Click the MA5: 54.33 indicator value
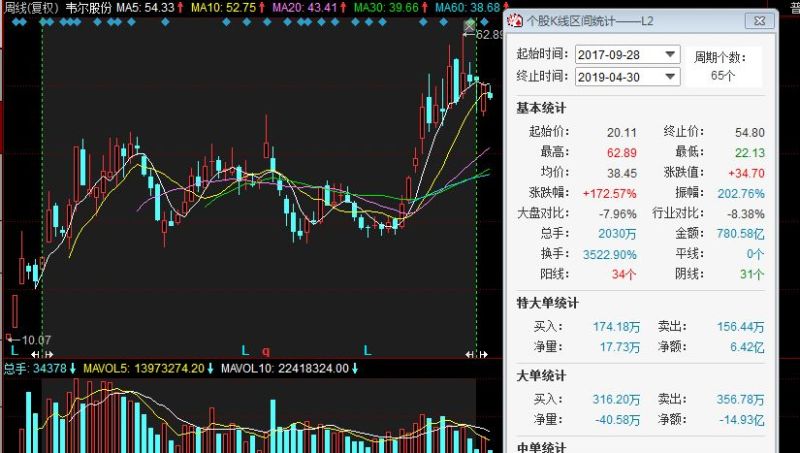 [x=145, y=8]
